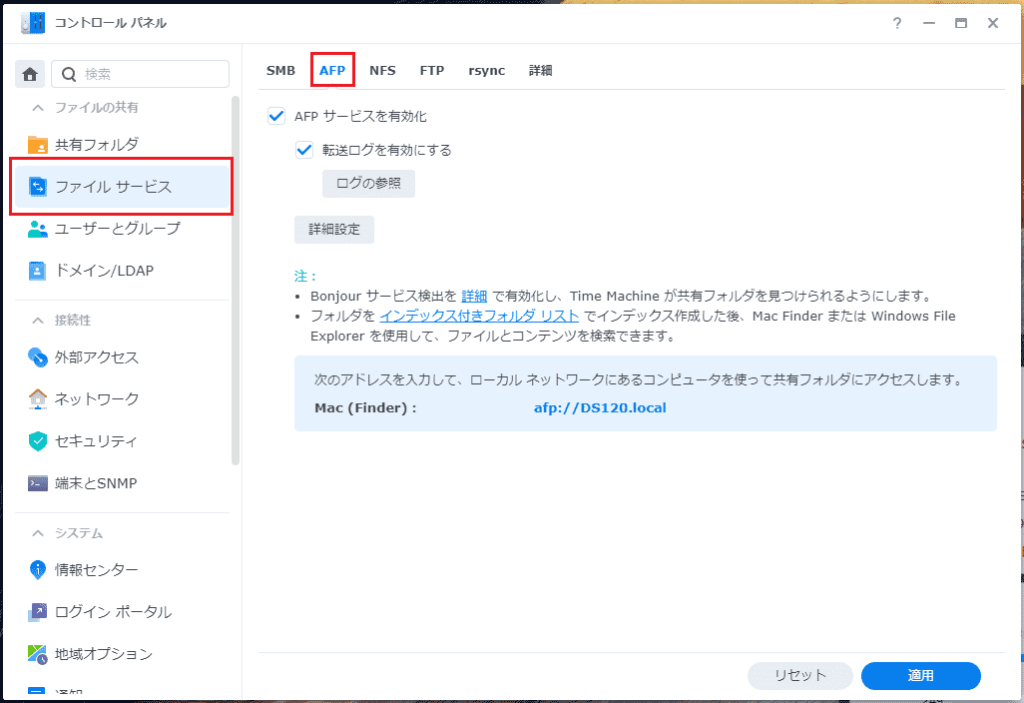Click the afp://DS120.local address link
Viewport: 1024px width, 703px height.
tap(600, 408)
